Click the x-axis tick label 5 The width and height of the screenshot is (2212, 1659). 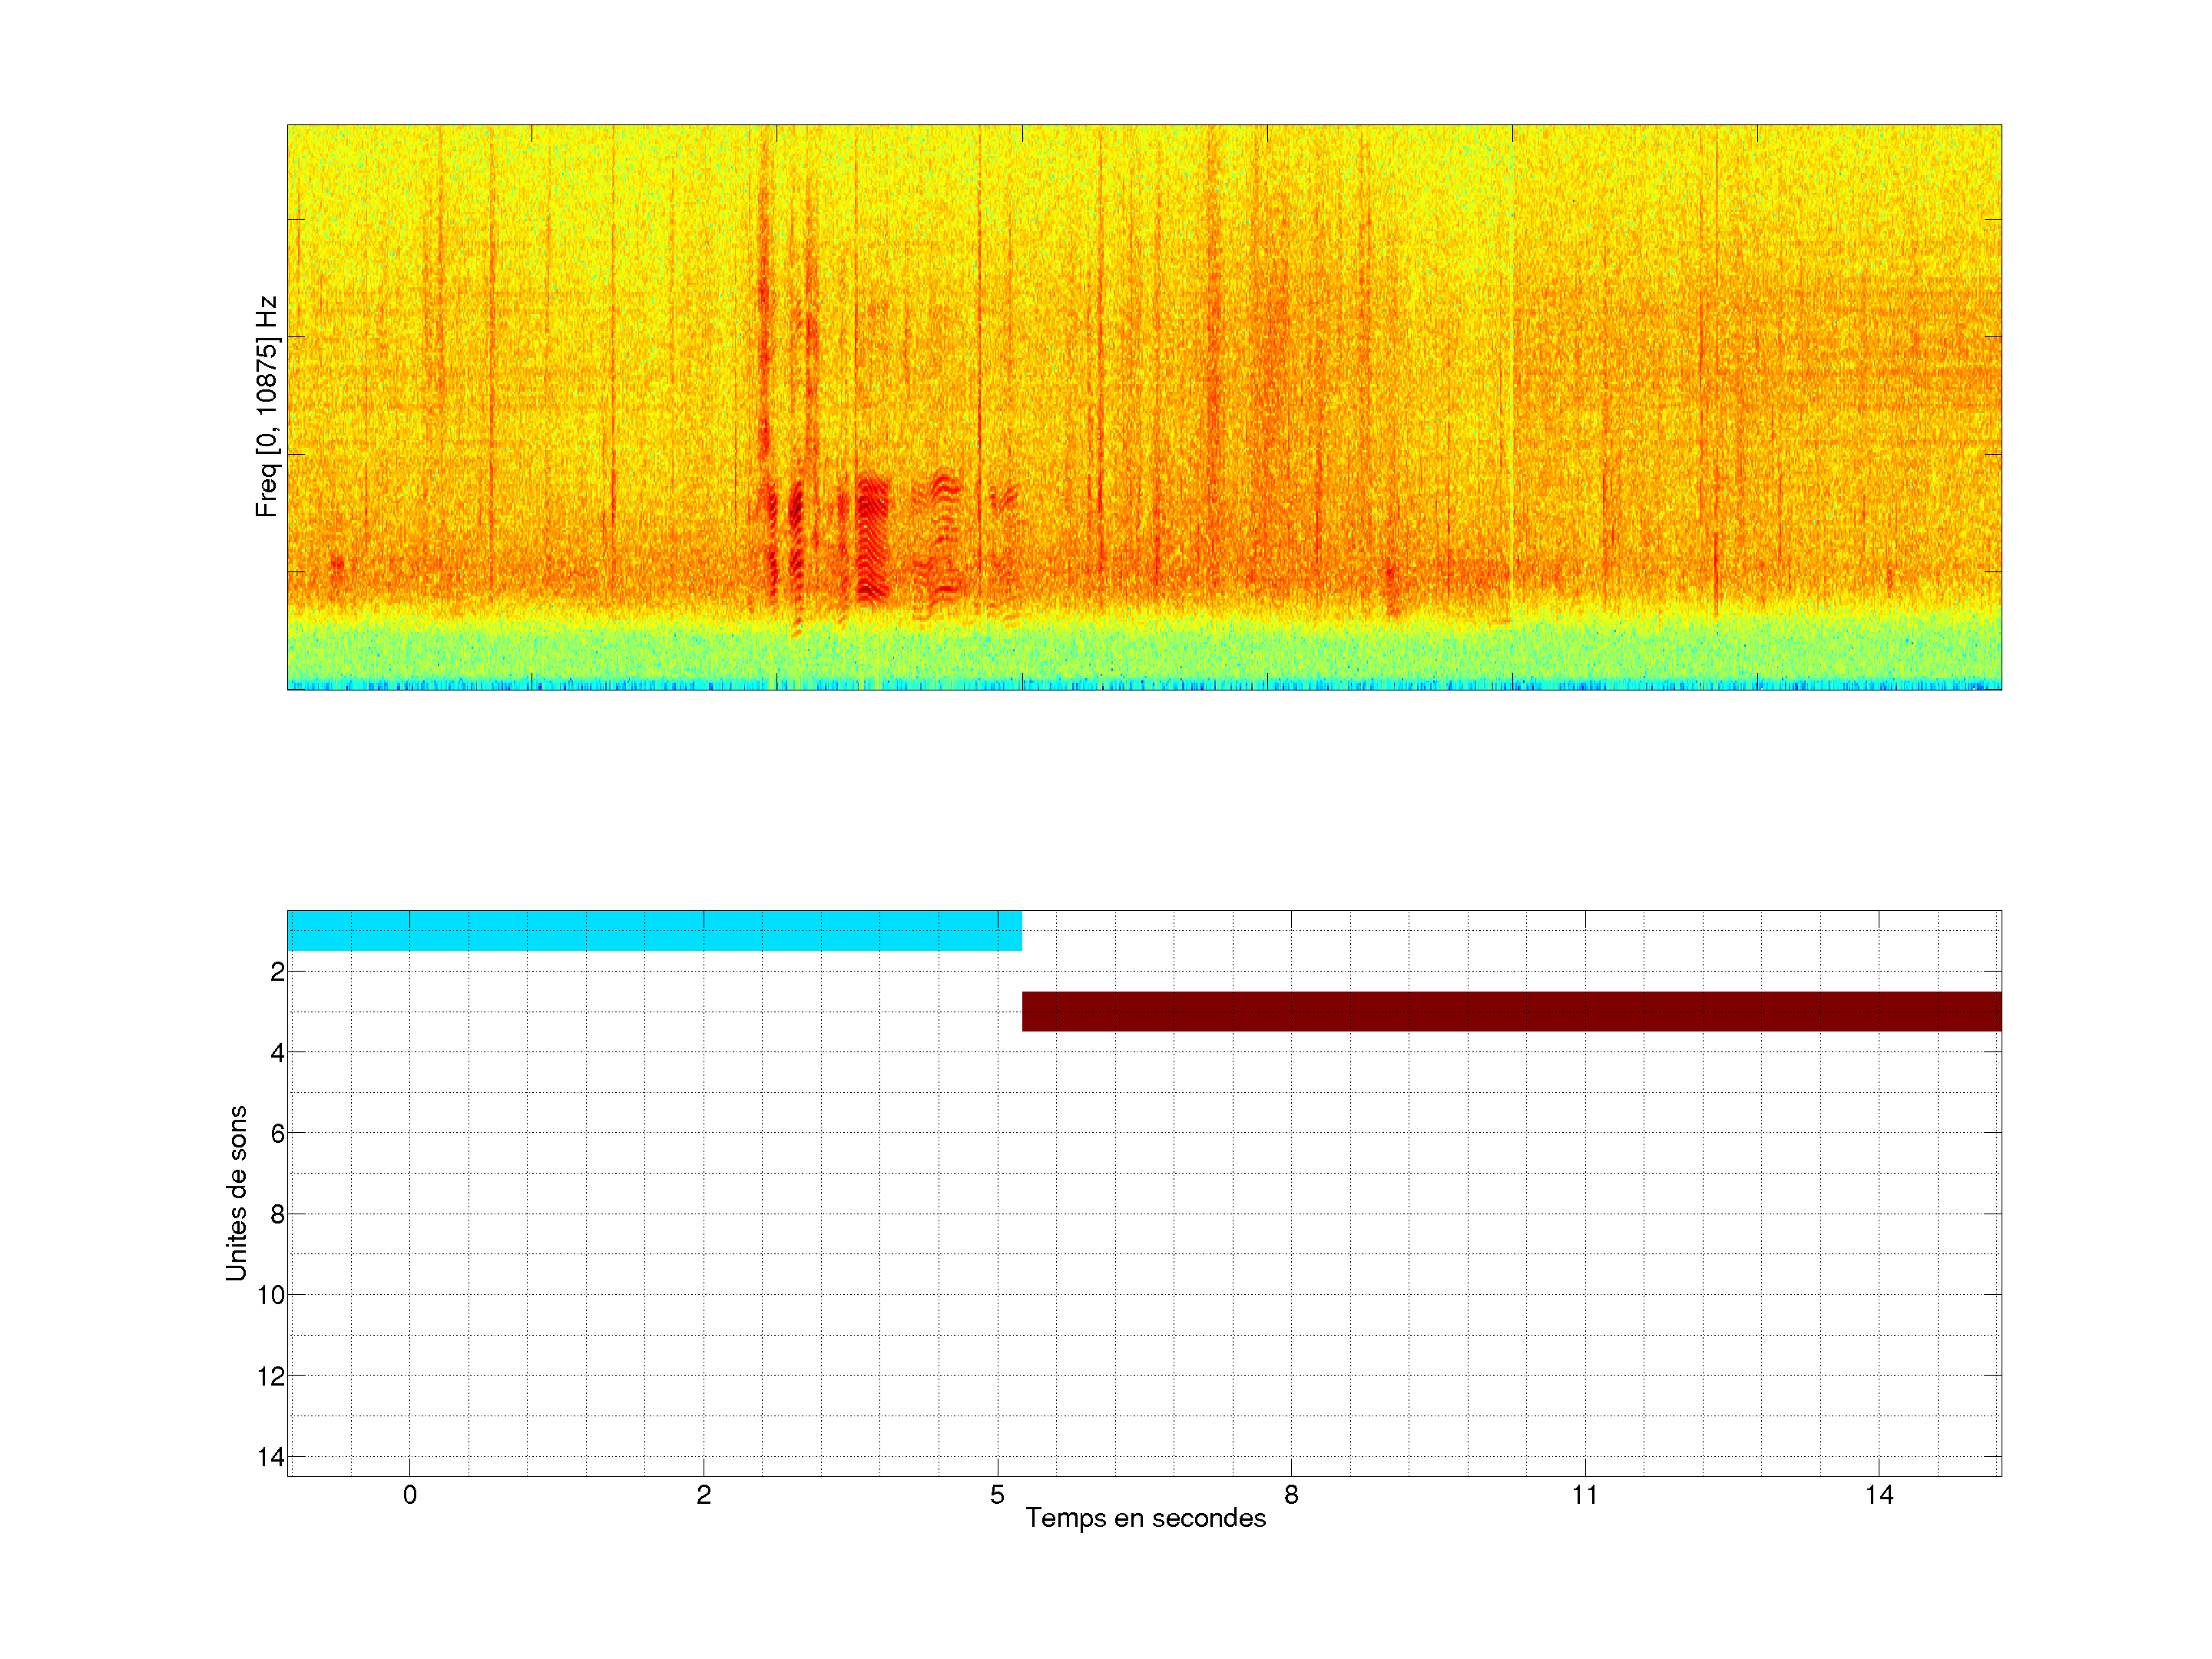(x=997, y=1495)
